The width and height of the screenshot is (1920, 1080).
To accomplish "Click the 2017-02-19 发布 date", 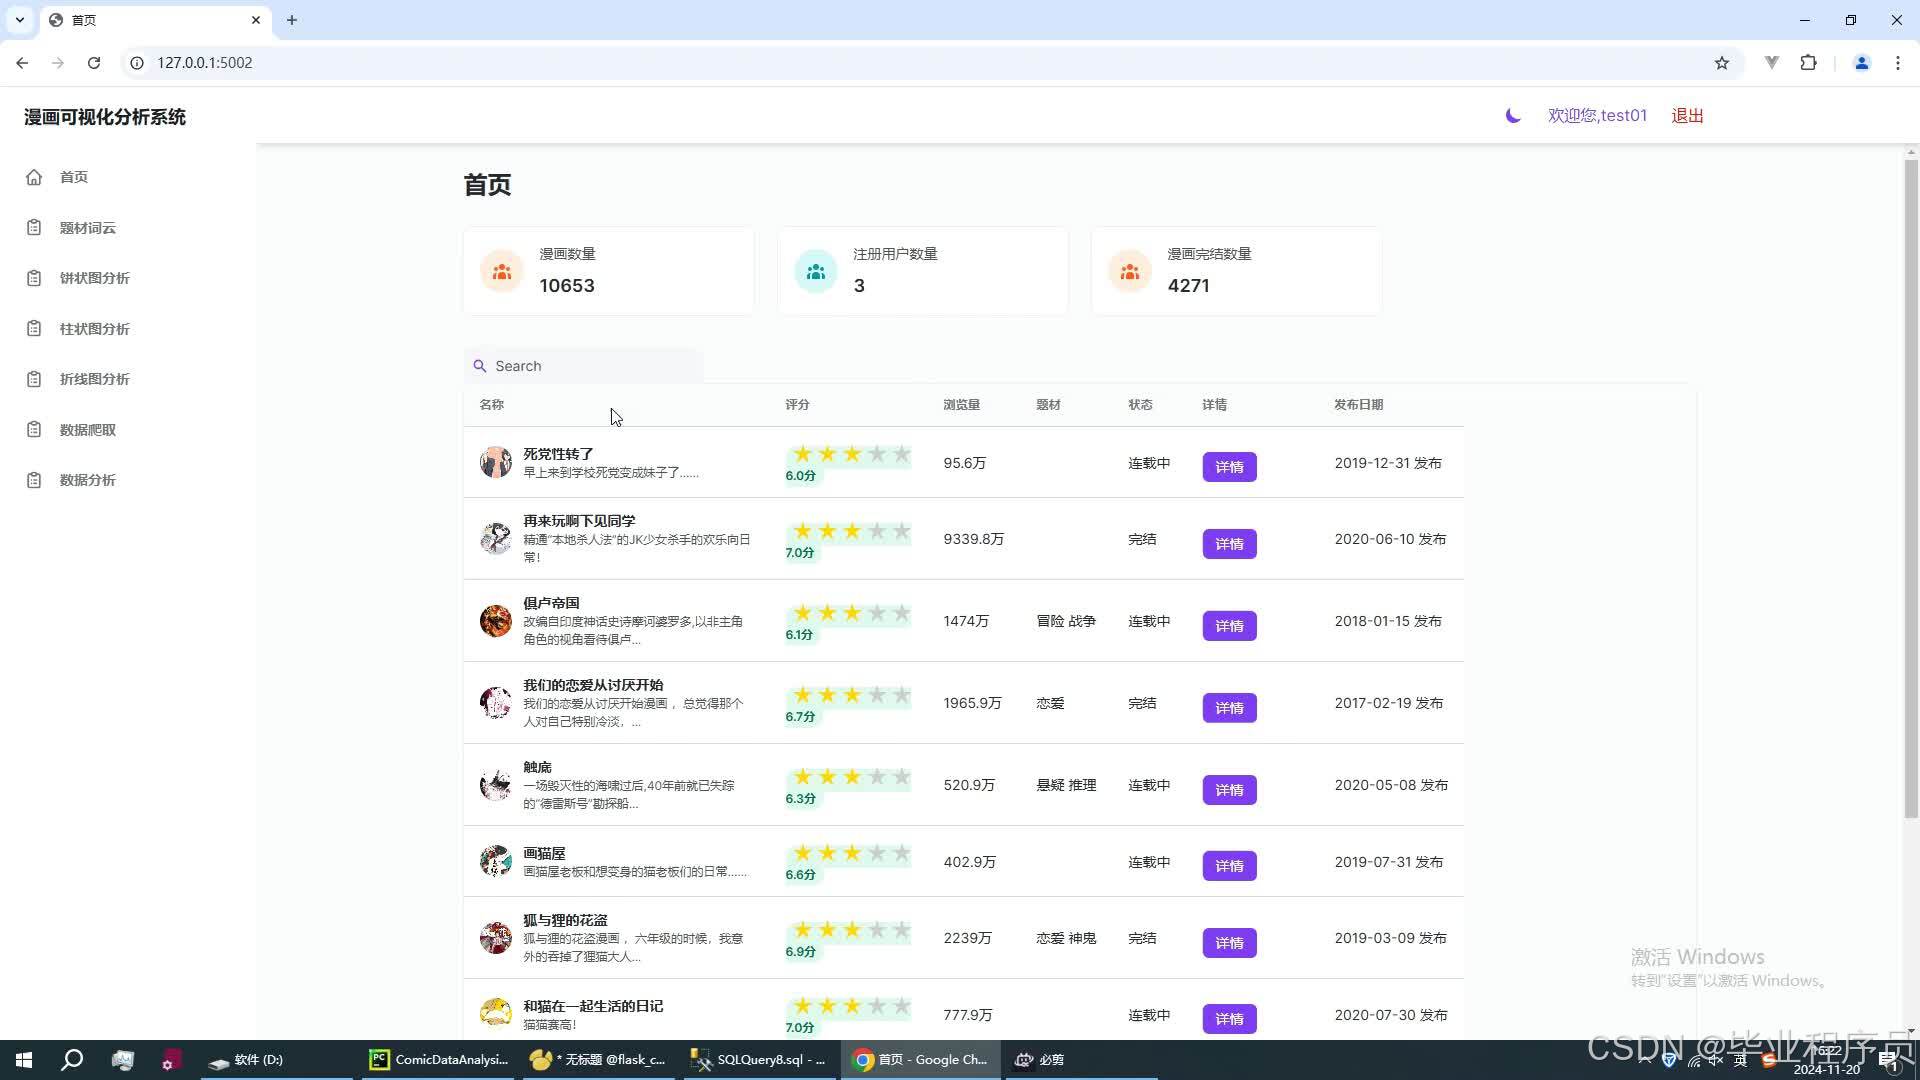I will click(1389, 703).
